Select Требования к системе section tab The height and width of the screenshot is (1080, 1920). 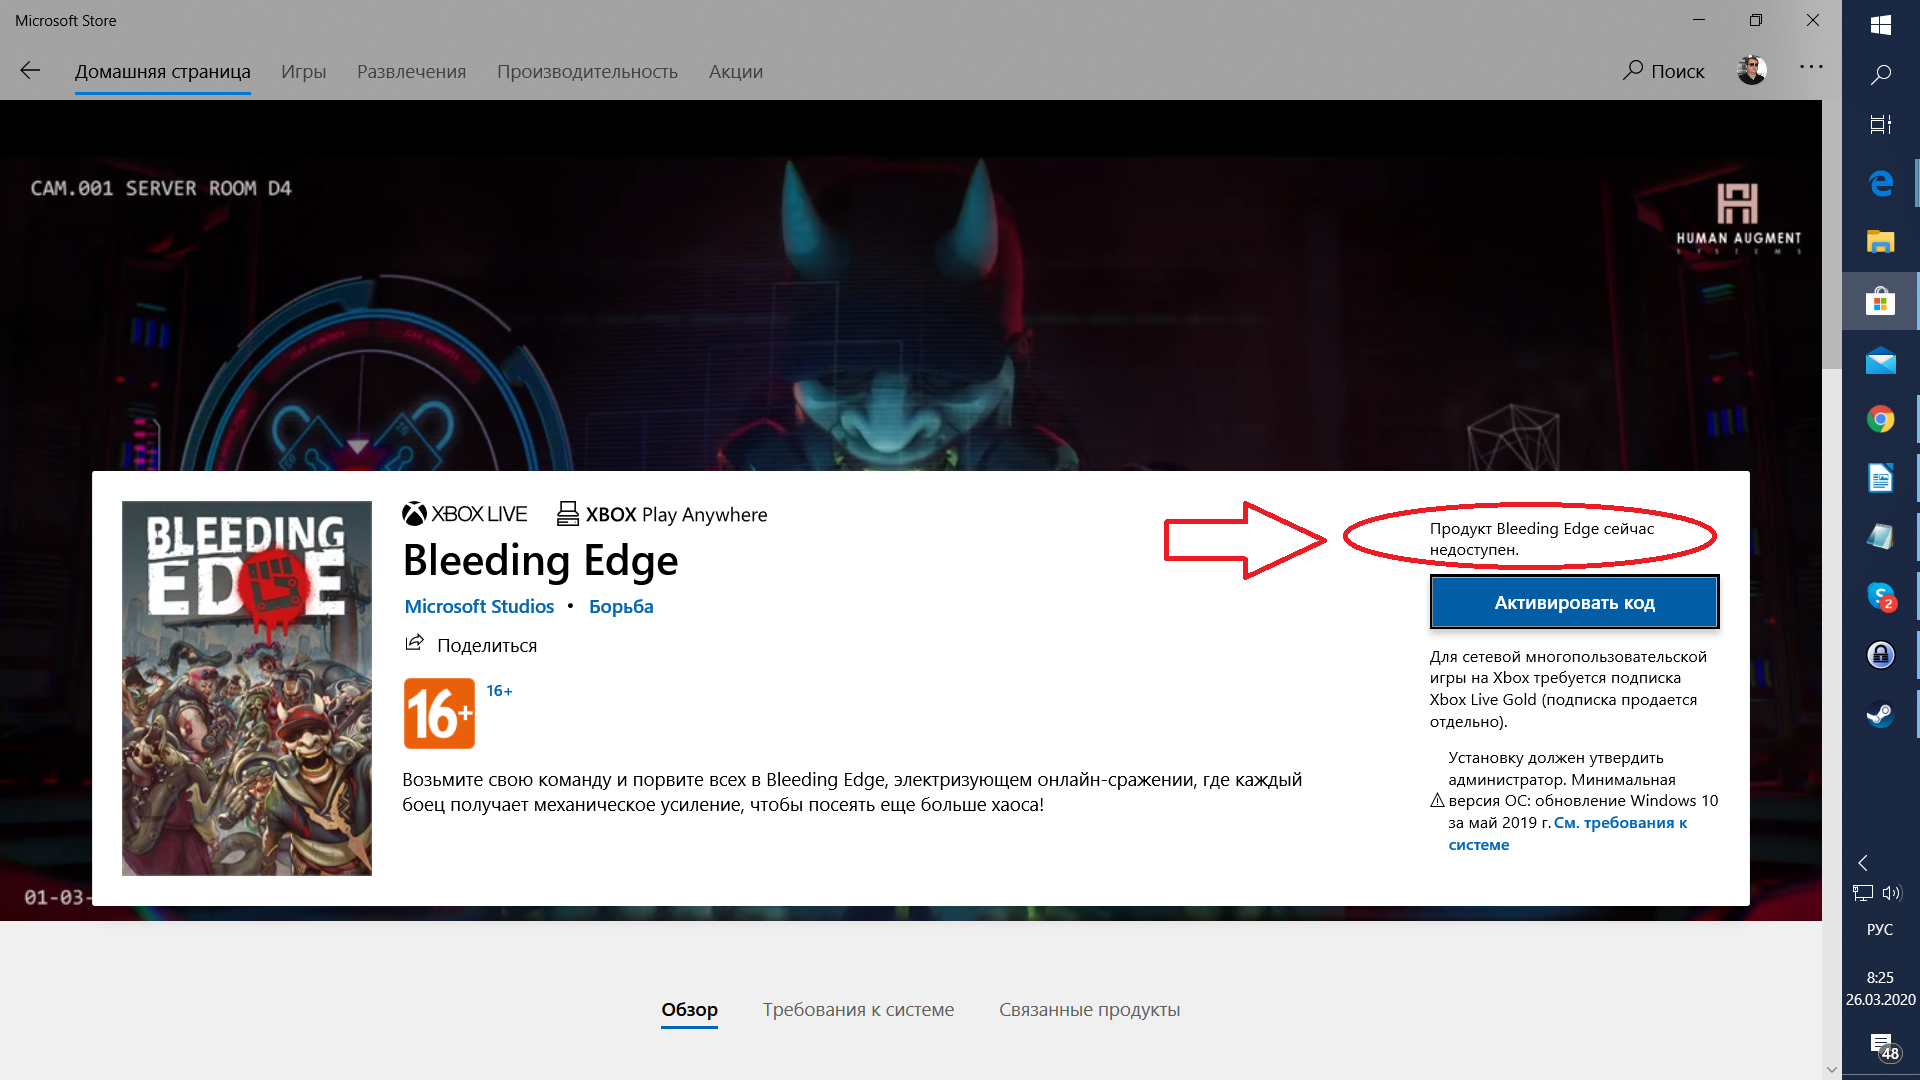click(858, 1009)
